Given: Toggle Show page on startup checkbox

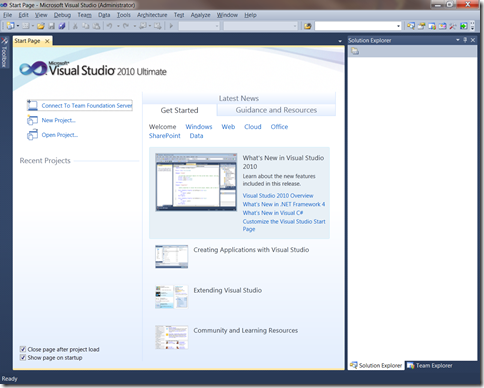Looking at the screenshot, I should 23,358.
